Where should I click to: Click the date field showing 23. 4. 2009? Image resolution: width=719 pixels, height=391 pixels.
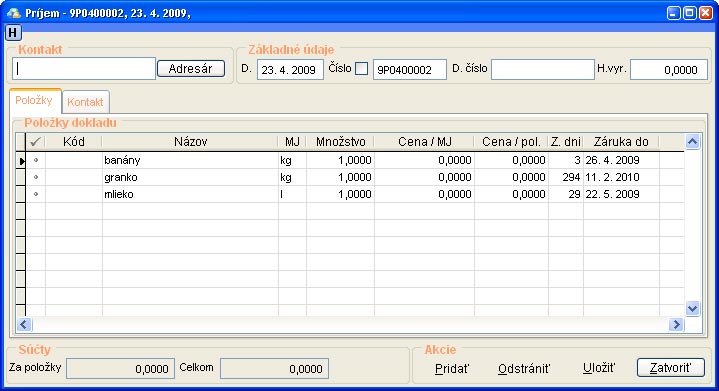(290, 70)
